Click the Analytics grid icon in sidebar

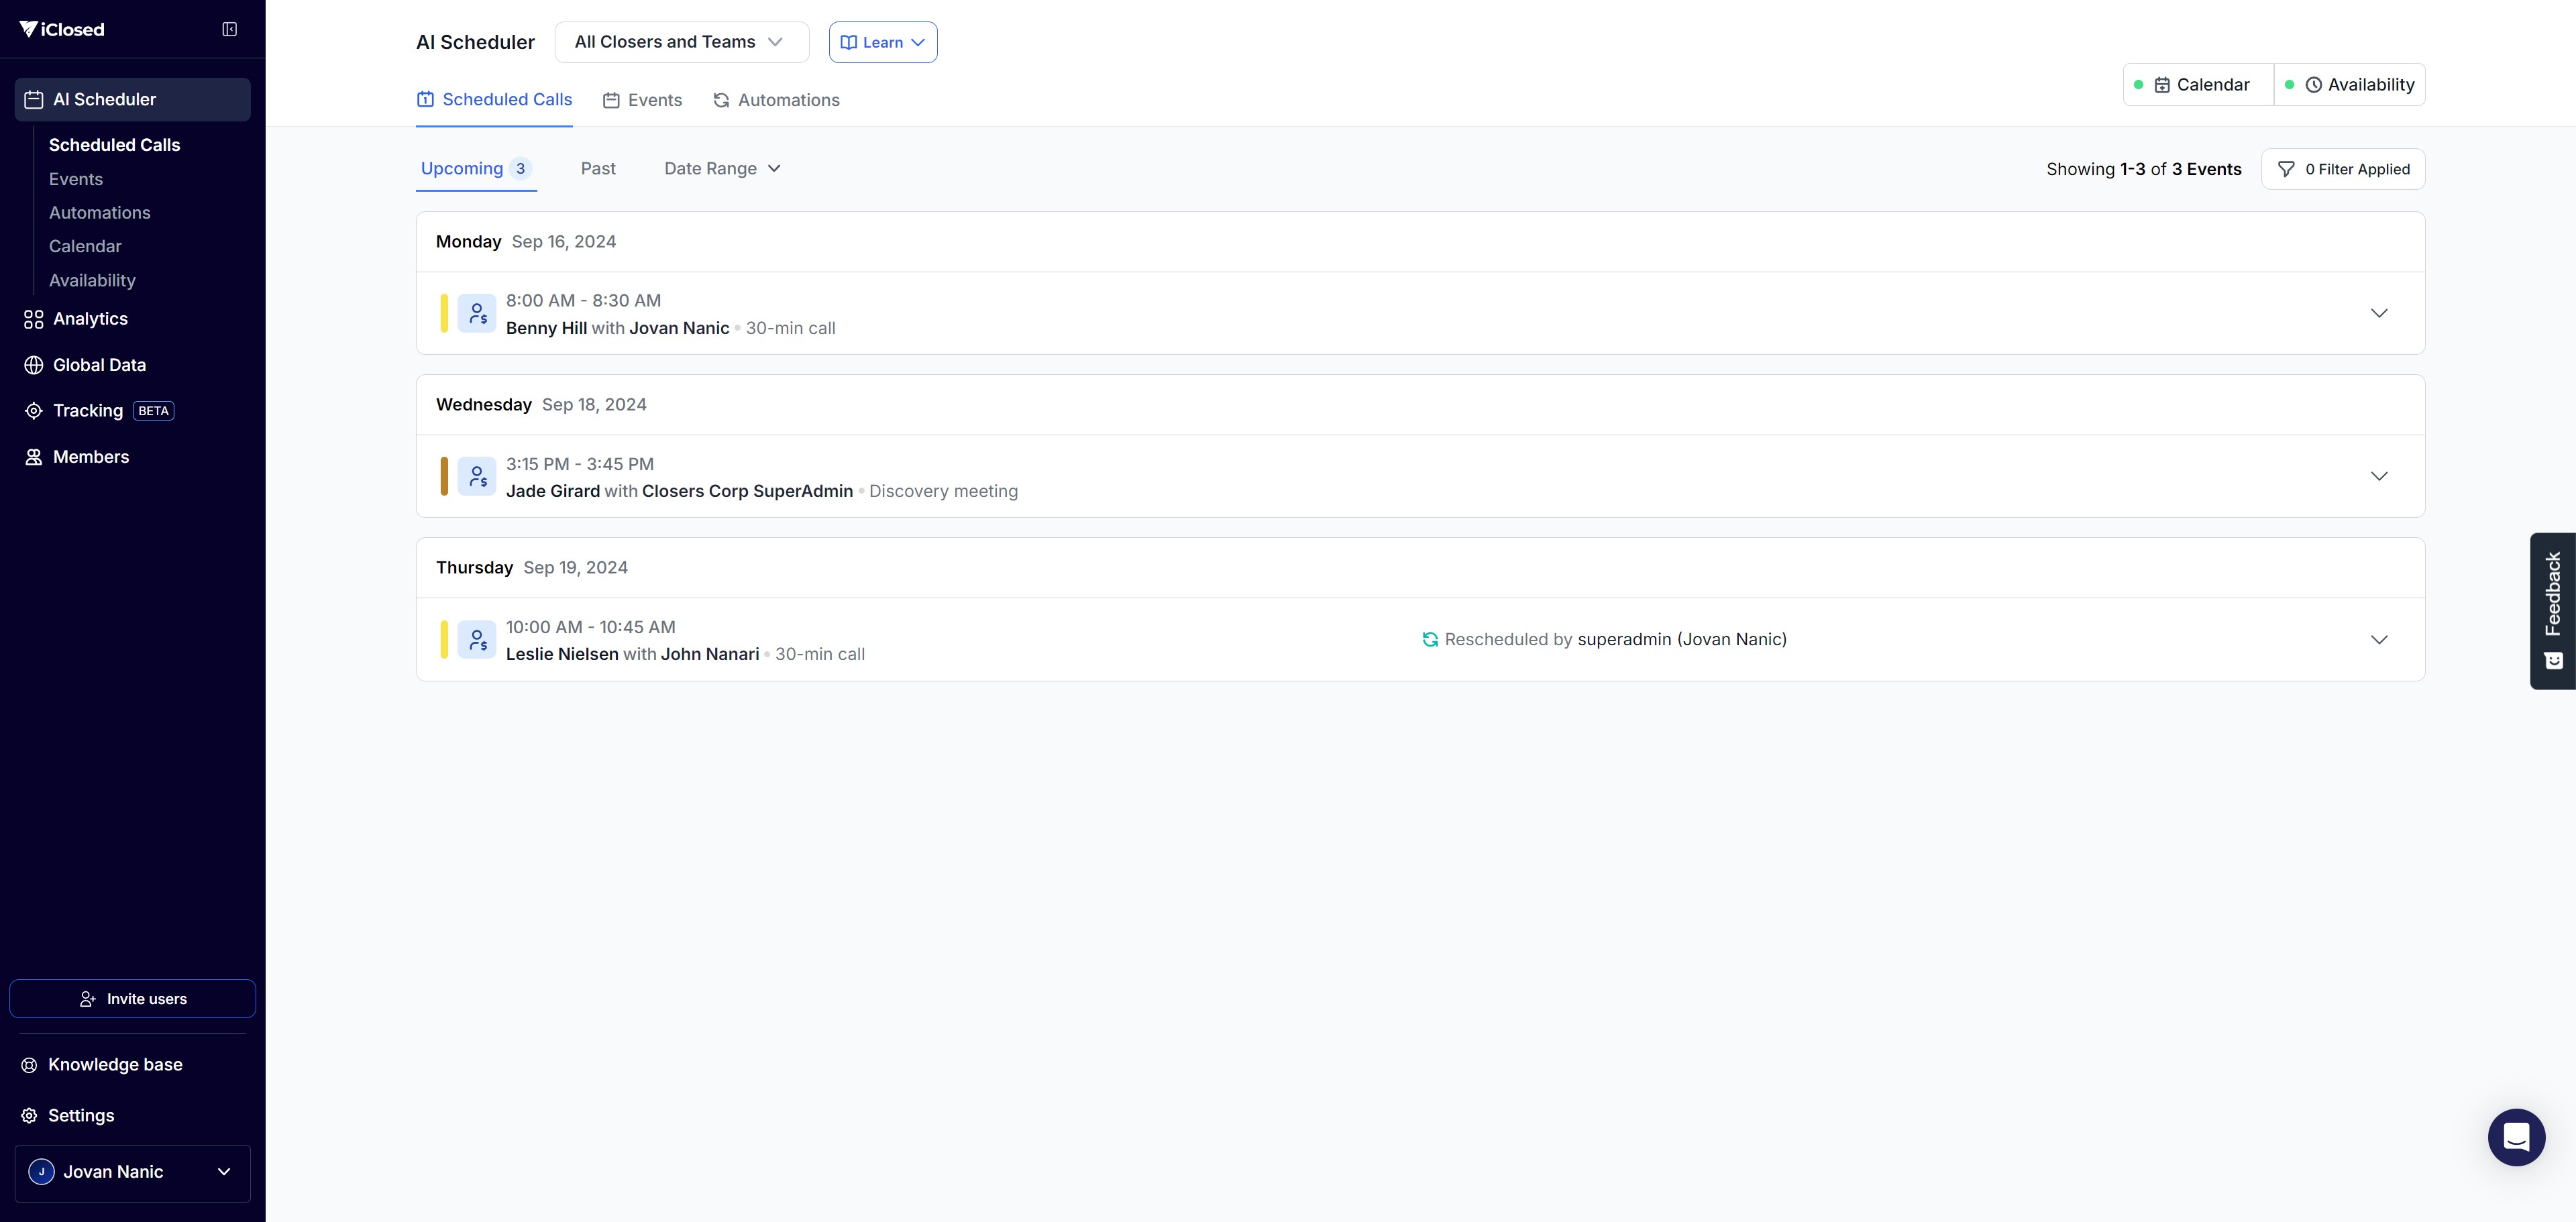(x=34, y=319)
